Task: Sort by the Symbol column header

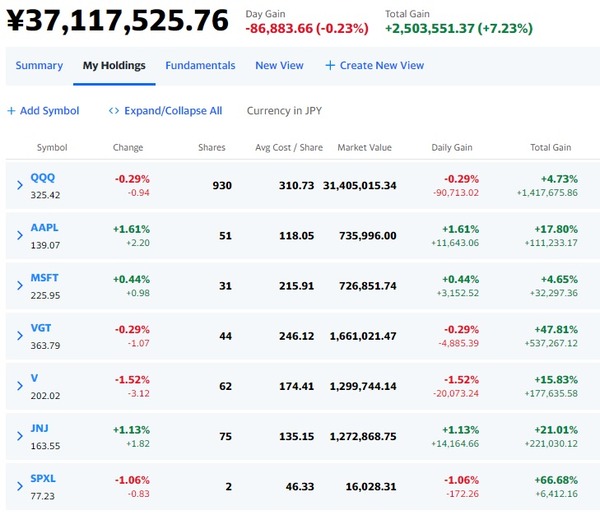Action: pyautogui.click(x=52, y=147)
